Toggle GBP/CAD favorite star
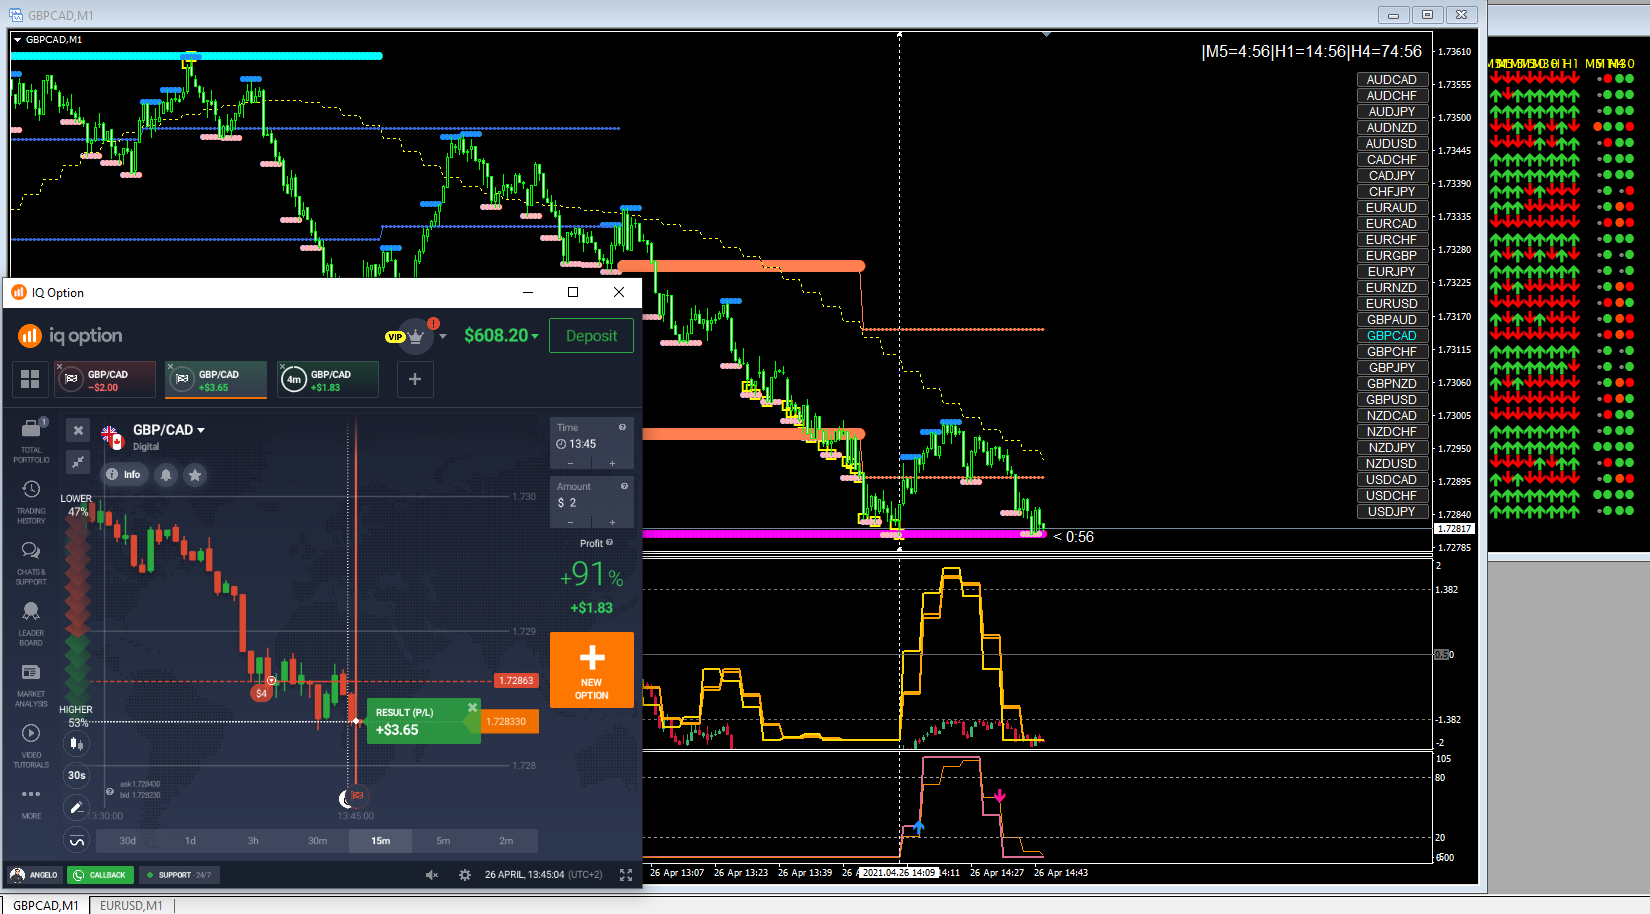Screen dimensions: 1650x914 click(x=195, y=474)
